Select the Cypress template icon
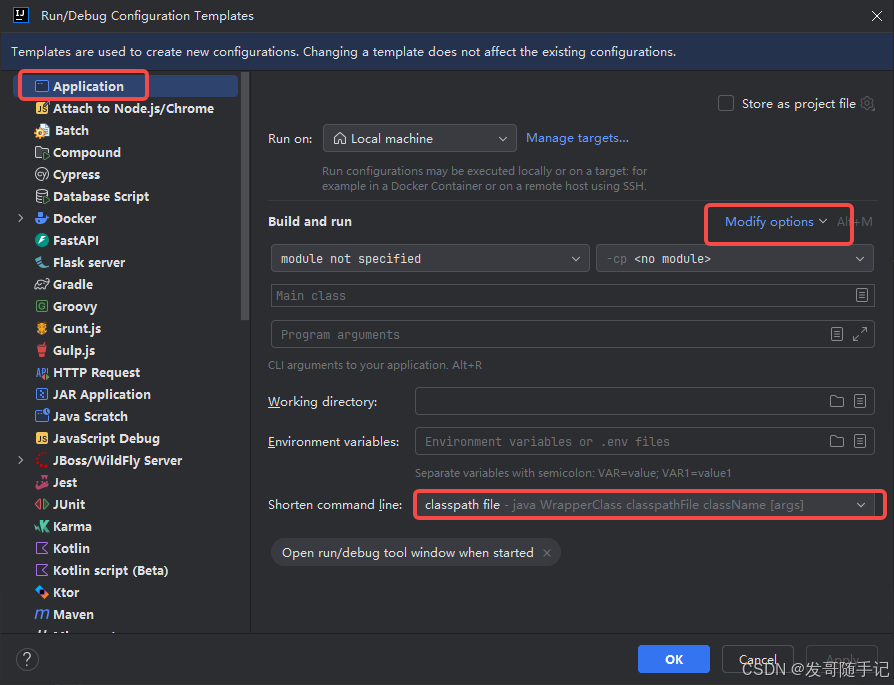 pyautogui.click(x=42, y=175)
